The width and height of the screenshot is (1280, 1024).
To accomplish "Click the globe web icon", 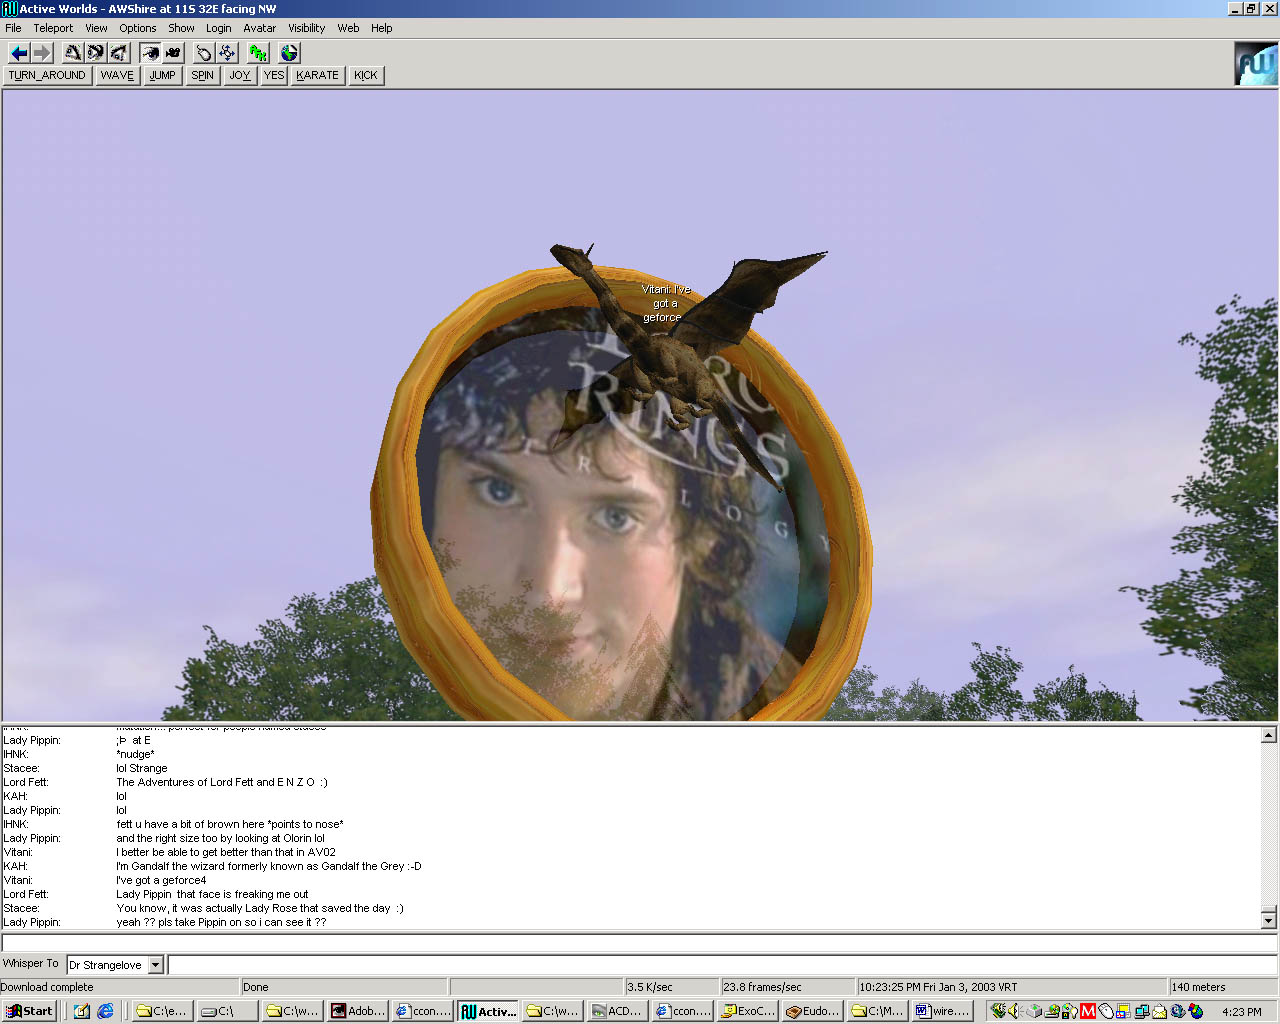I will click(289, 53).
